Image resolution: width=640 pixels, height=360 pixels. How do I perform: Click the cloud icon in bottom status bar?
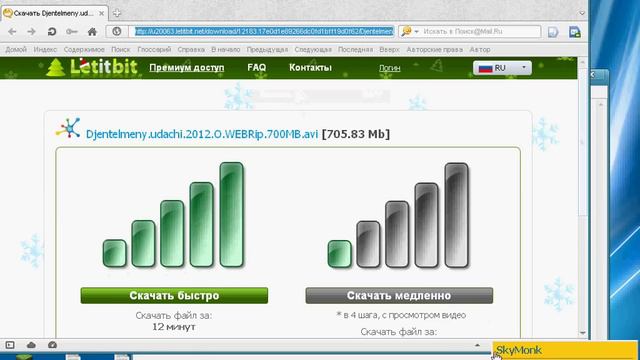tap(31, 345)
